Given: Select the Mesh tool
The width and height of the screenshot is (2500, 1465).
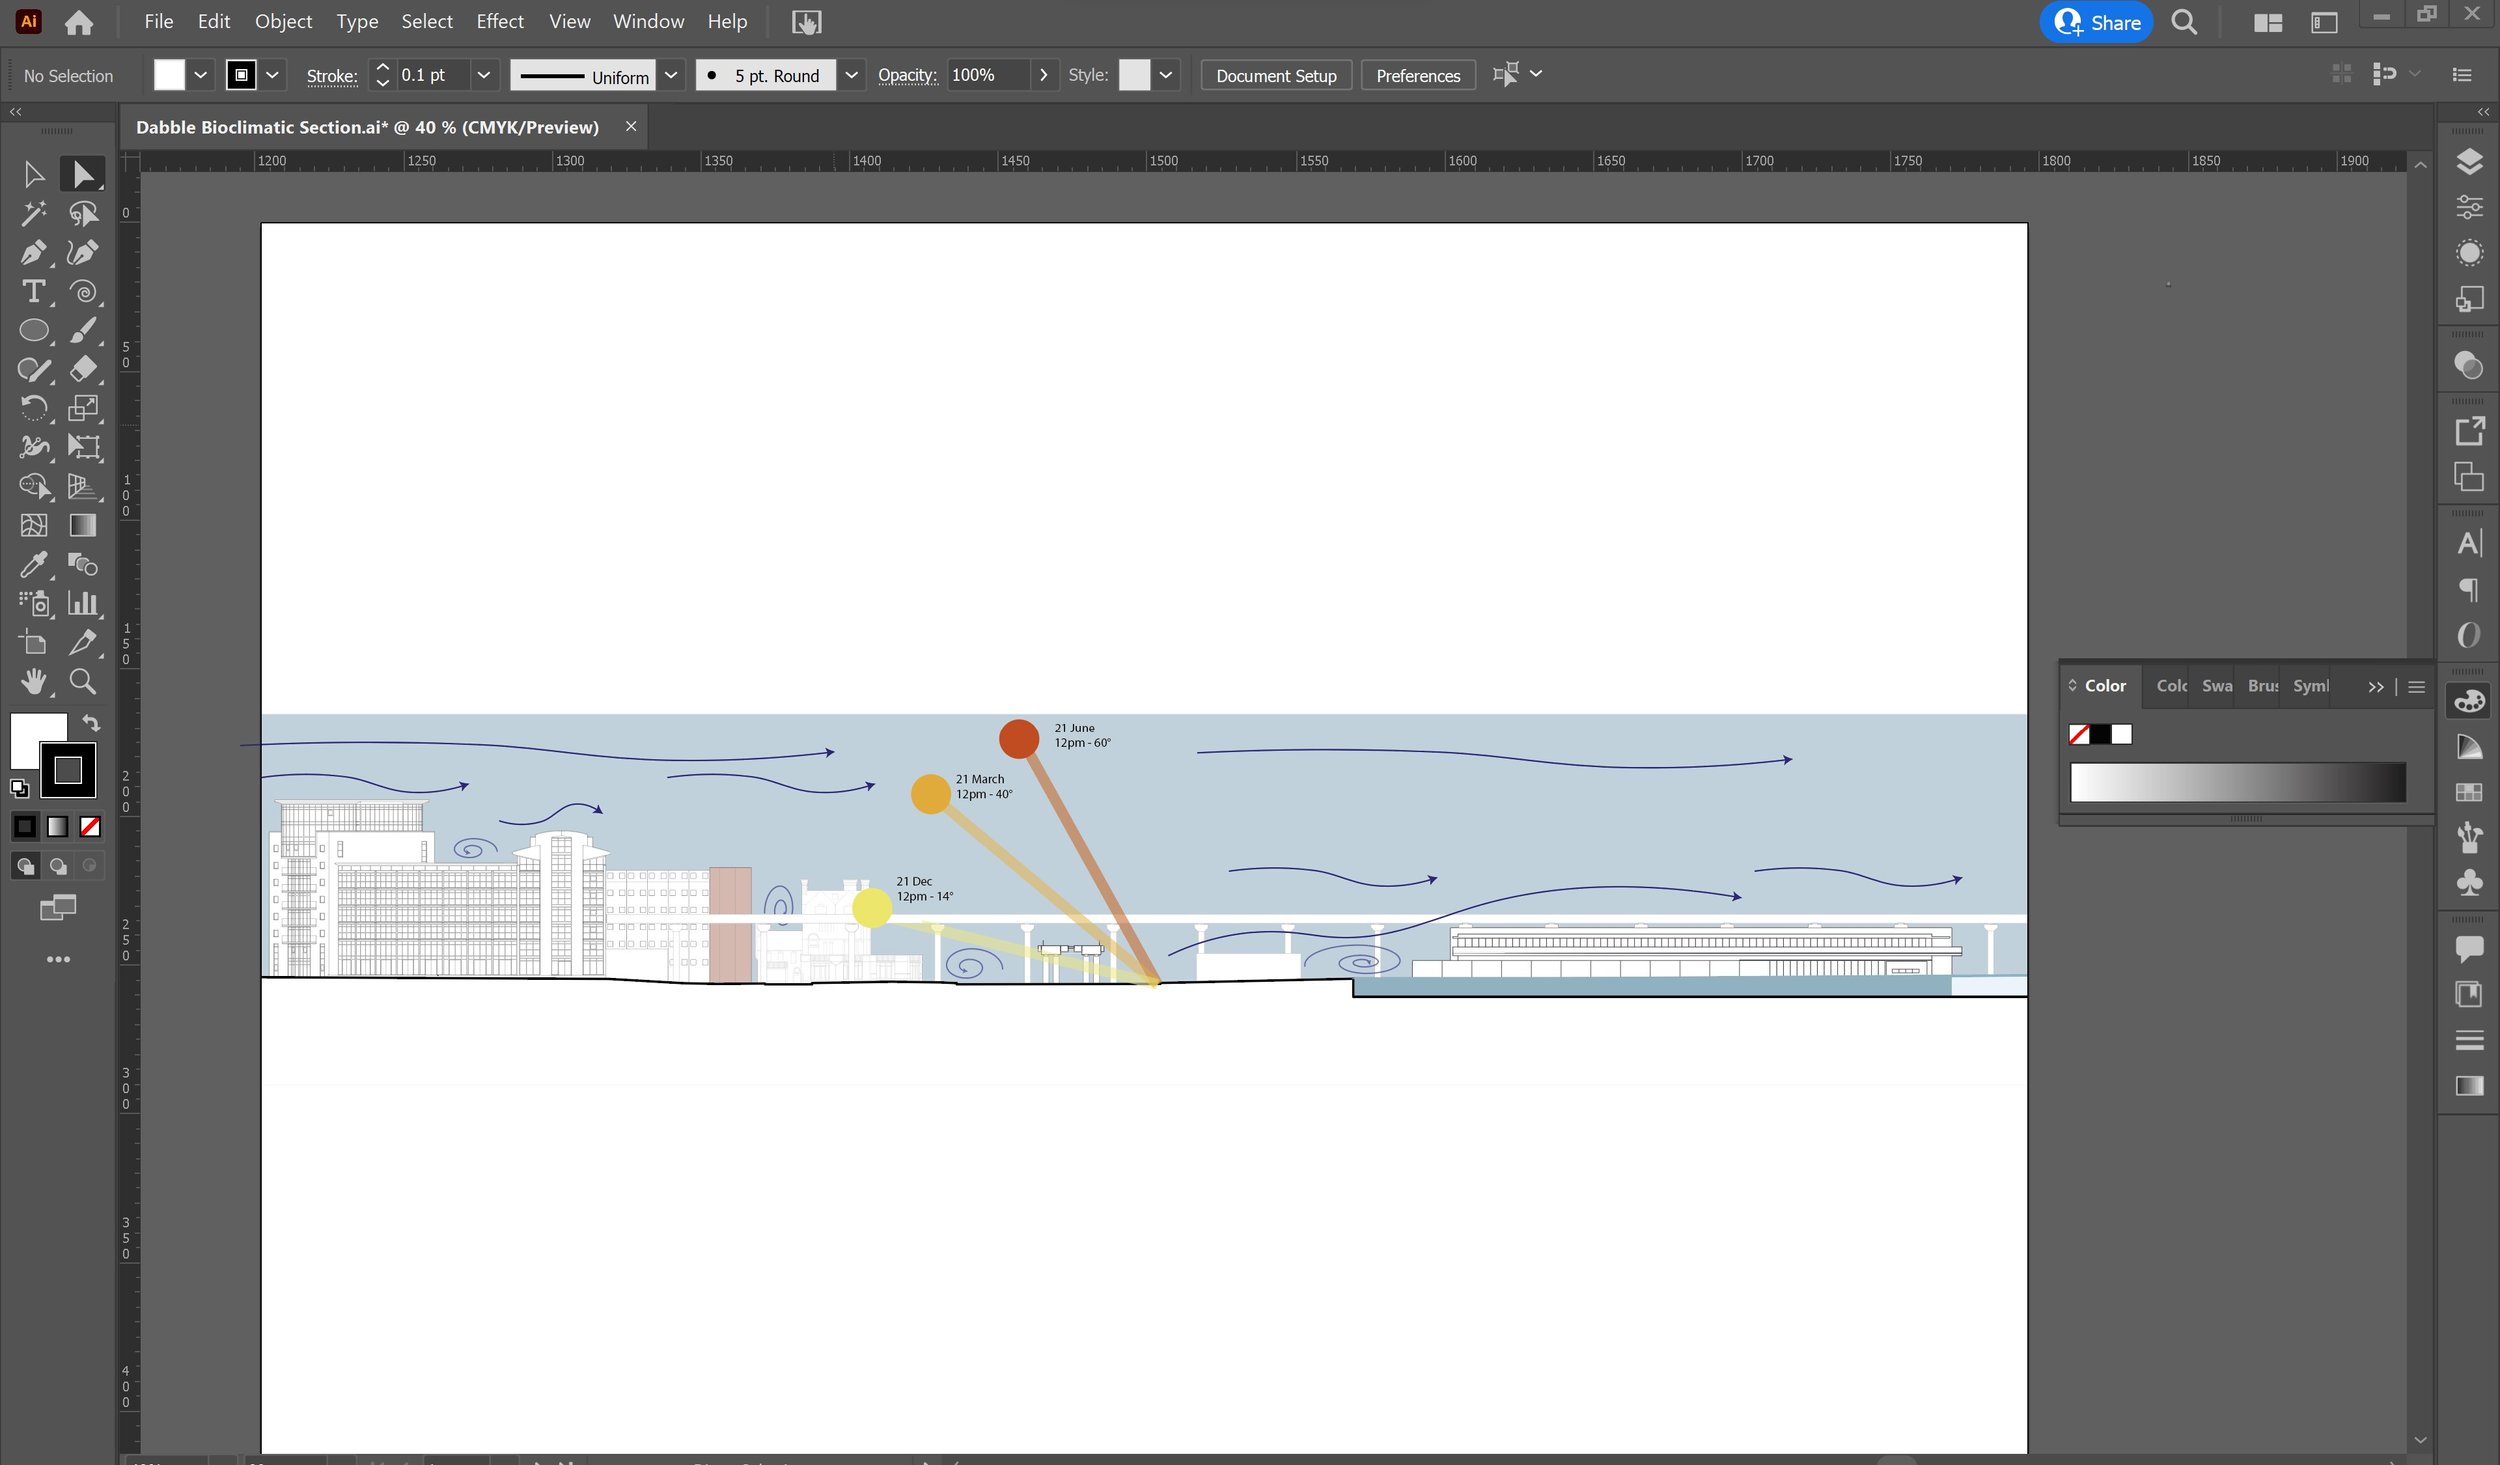Looking at the screenshot, I should (x=33, y=525).
